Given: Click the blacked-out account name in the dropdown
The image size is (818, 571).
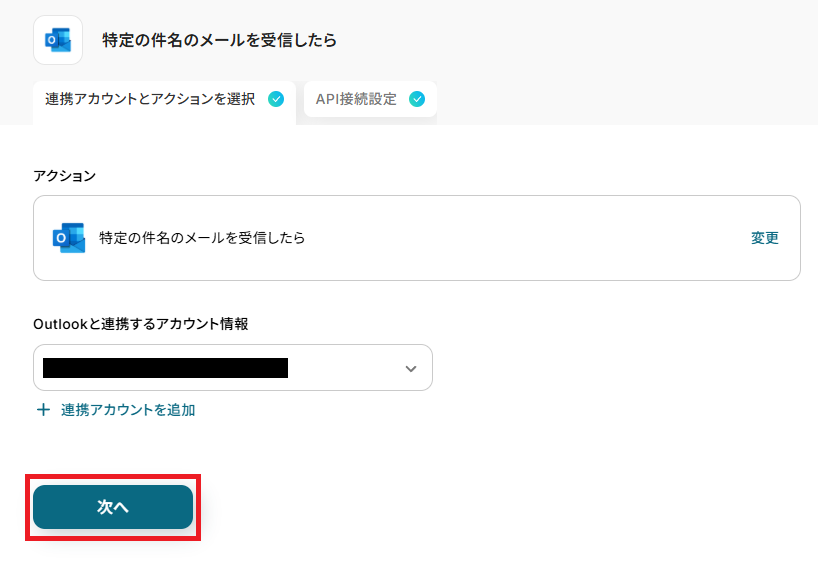Looking at the screenshot, I should (x=165, y=368).
